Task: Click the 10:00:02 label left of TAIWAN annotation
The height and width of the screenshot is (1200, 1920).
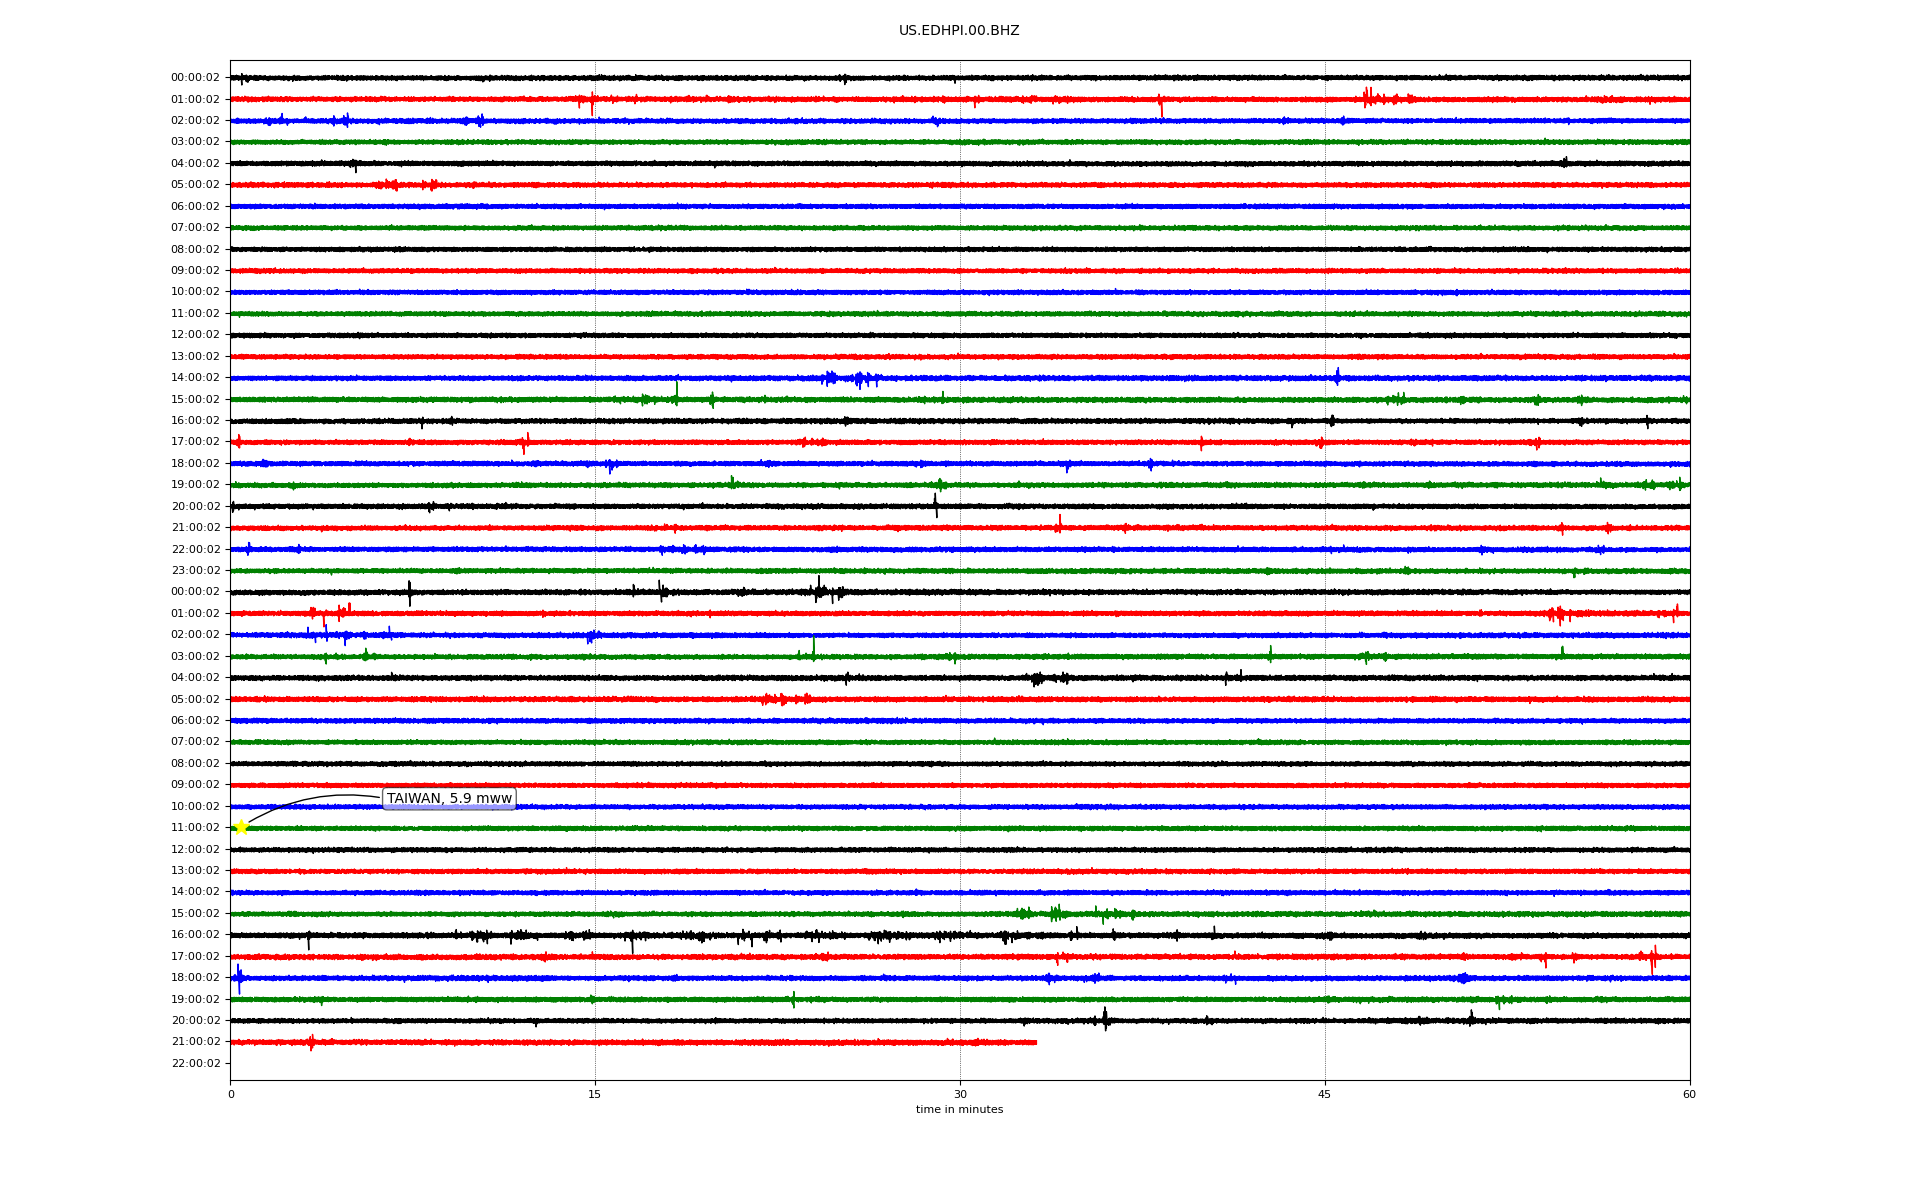Action: (195, 806)
